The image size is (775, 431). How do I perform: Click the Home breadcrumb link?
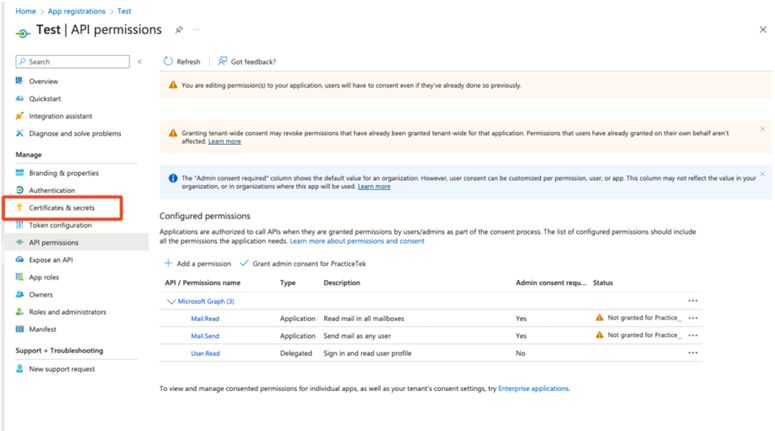[x=26, y=11]
